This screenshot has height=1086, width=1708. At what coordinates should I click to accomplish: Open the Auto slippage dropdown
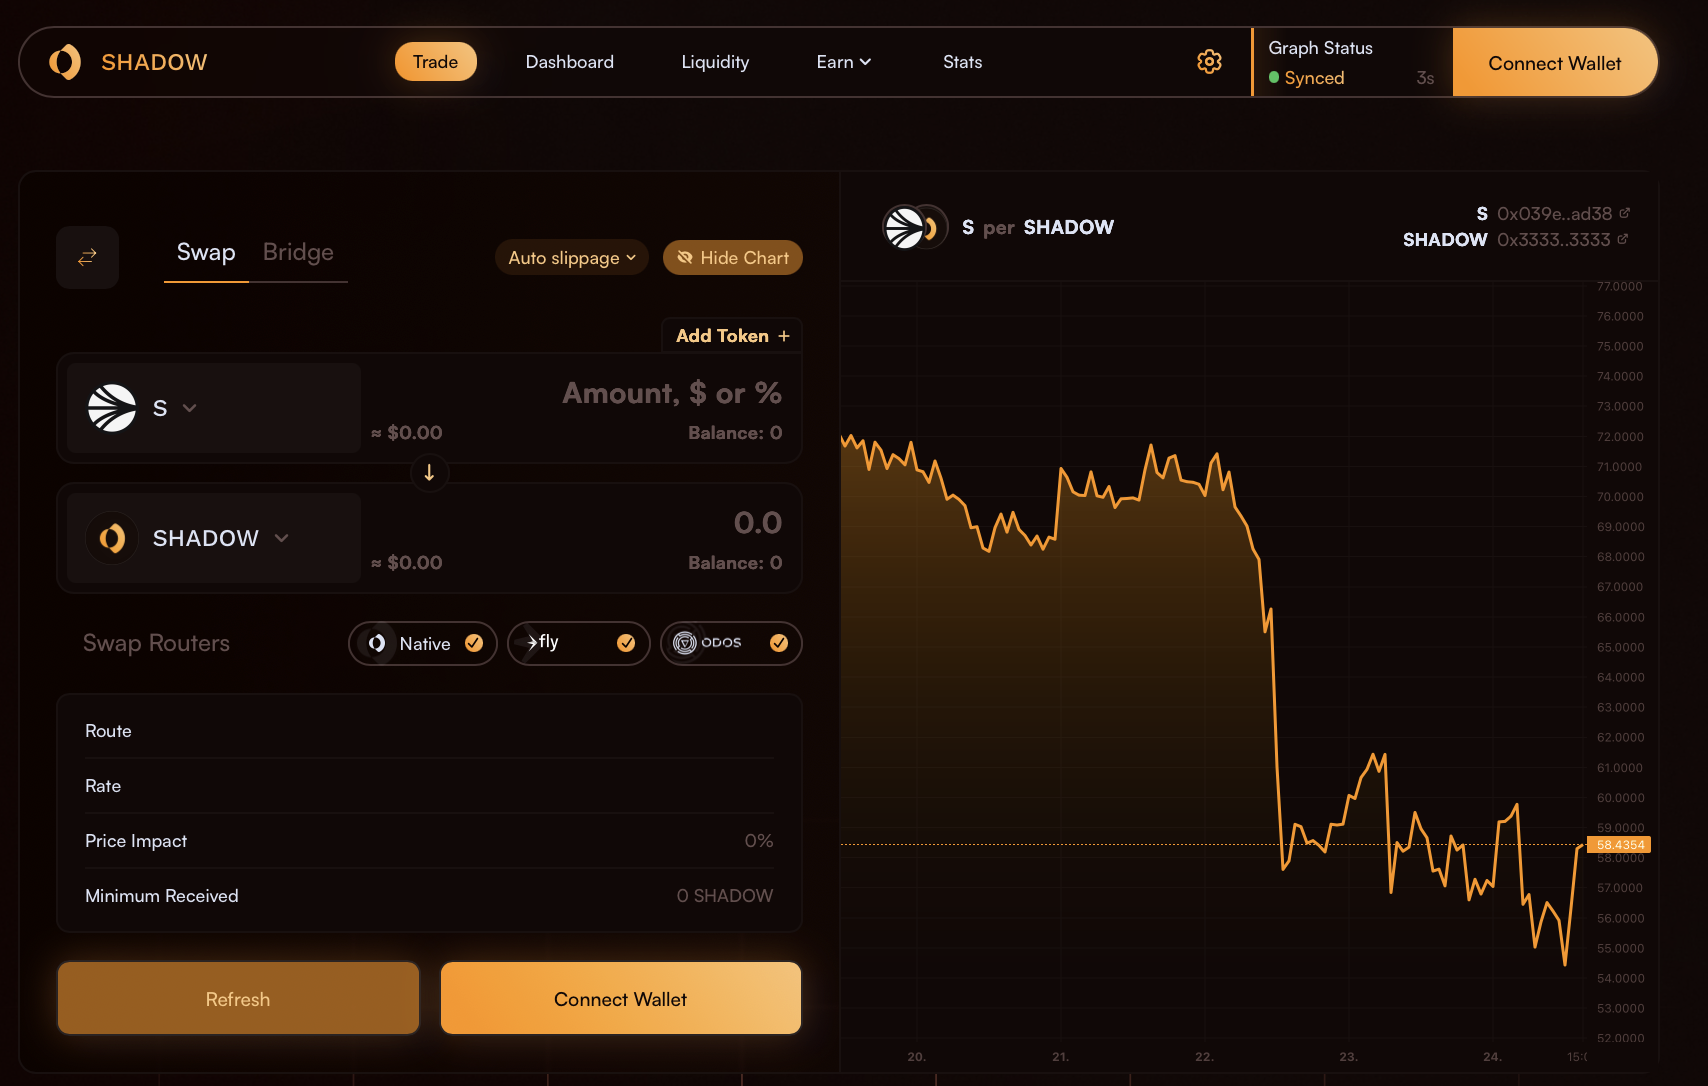coord(572,257)
